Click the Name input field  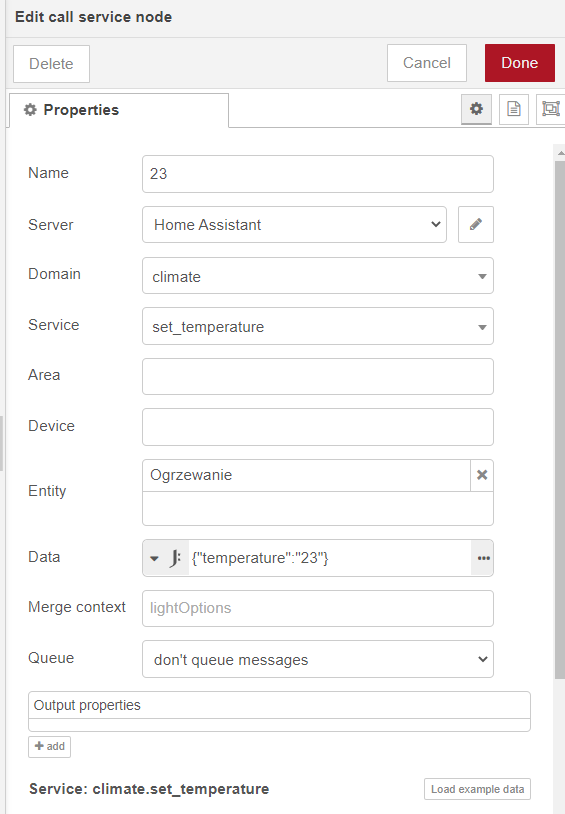pyautogui.click(x=318, y=174)
